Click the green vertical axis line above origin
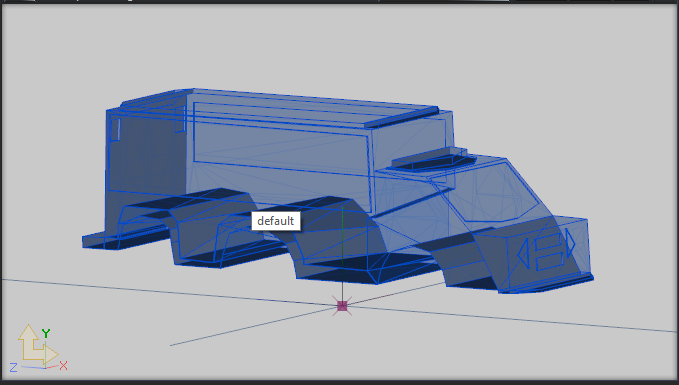679x385 pixels. coord(342,253)
